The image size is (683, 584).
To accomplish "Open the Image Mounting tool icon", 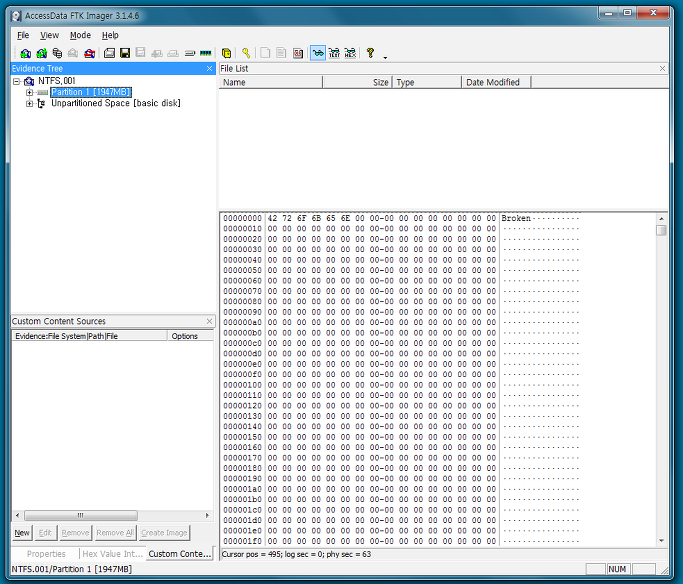I will pos(57,53).
